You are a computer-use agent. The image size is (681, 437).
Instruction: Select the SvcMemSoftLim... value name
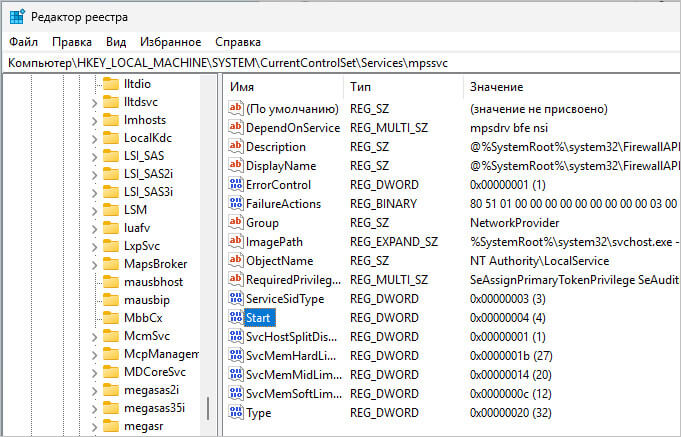pyautogui.click(x=294, y=394)
